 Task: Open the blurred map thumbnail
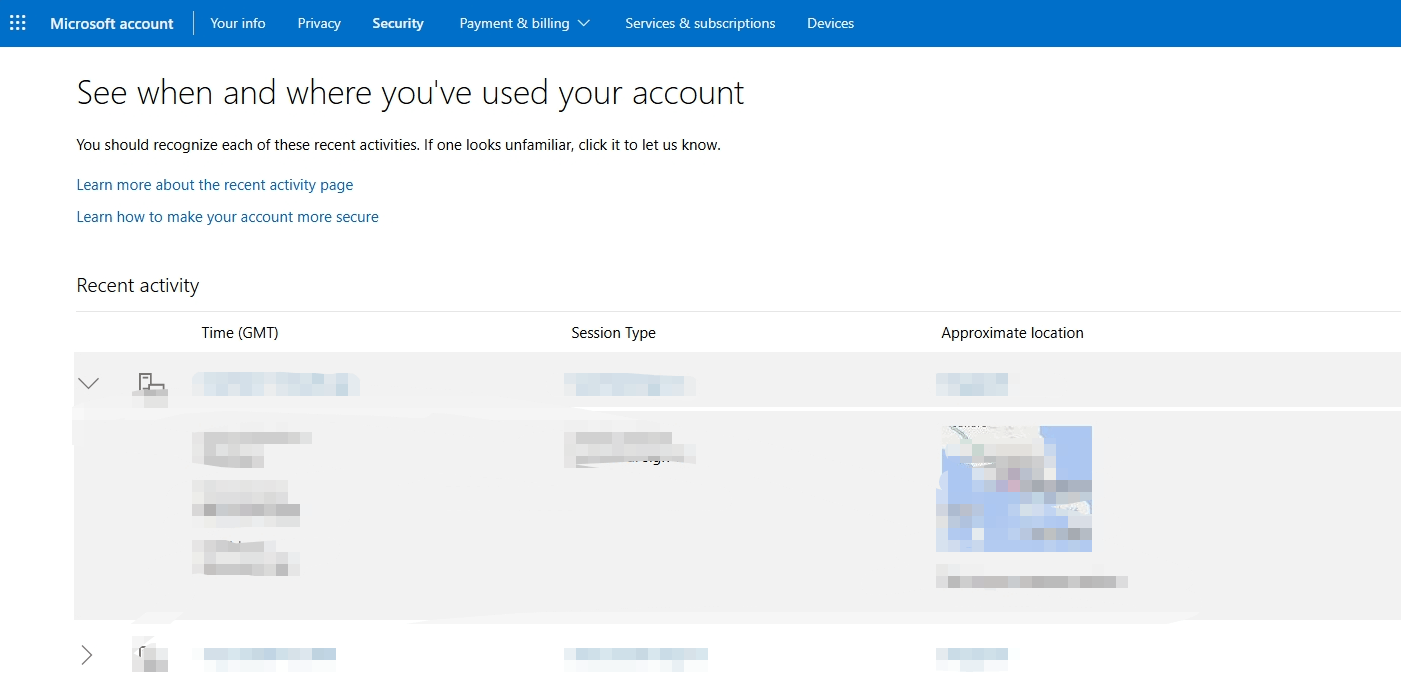pos(1014,489)
